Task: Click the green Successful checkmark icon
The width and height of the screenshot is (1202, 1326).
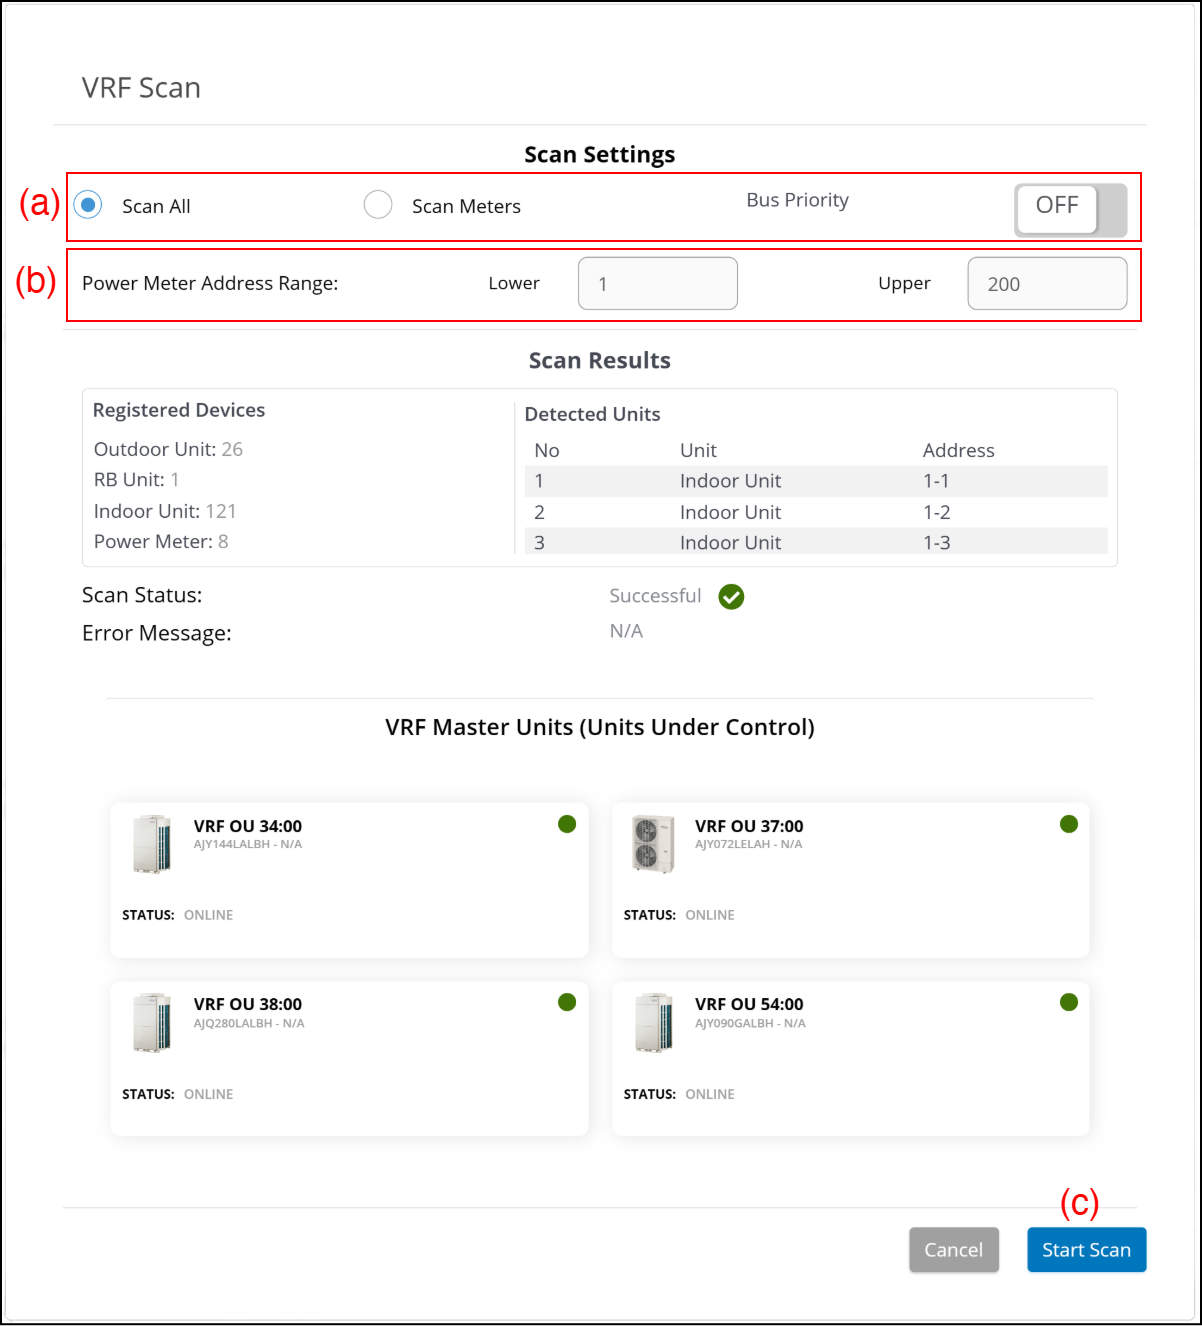Action: coord(731,597)
